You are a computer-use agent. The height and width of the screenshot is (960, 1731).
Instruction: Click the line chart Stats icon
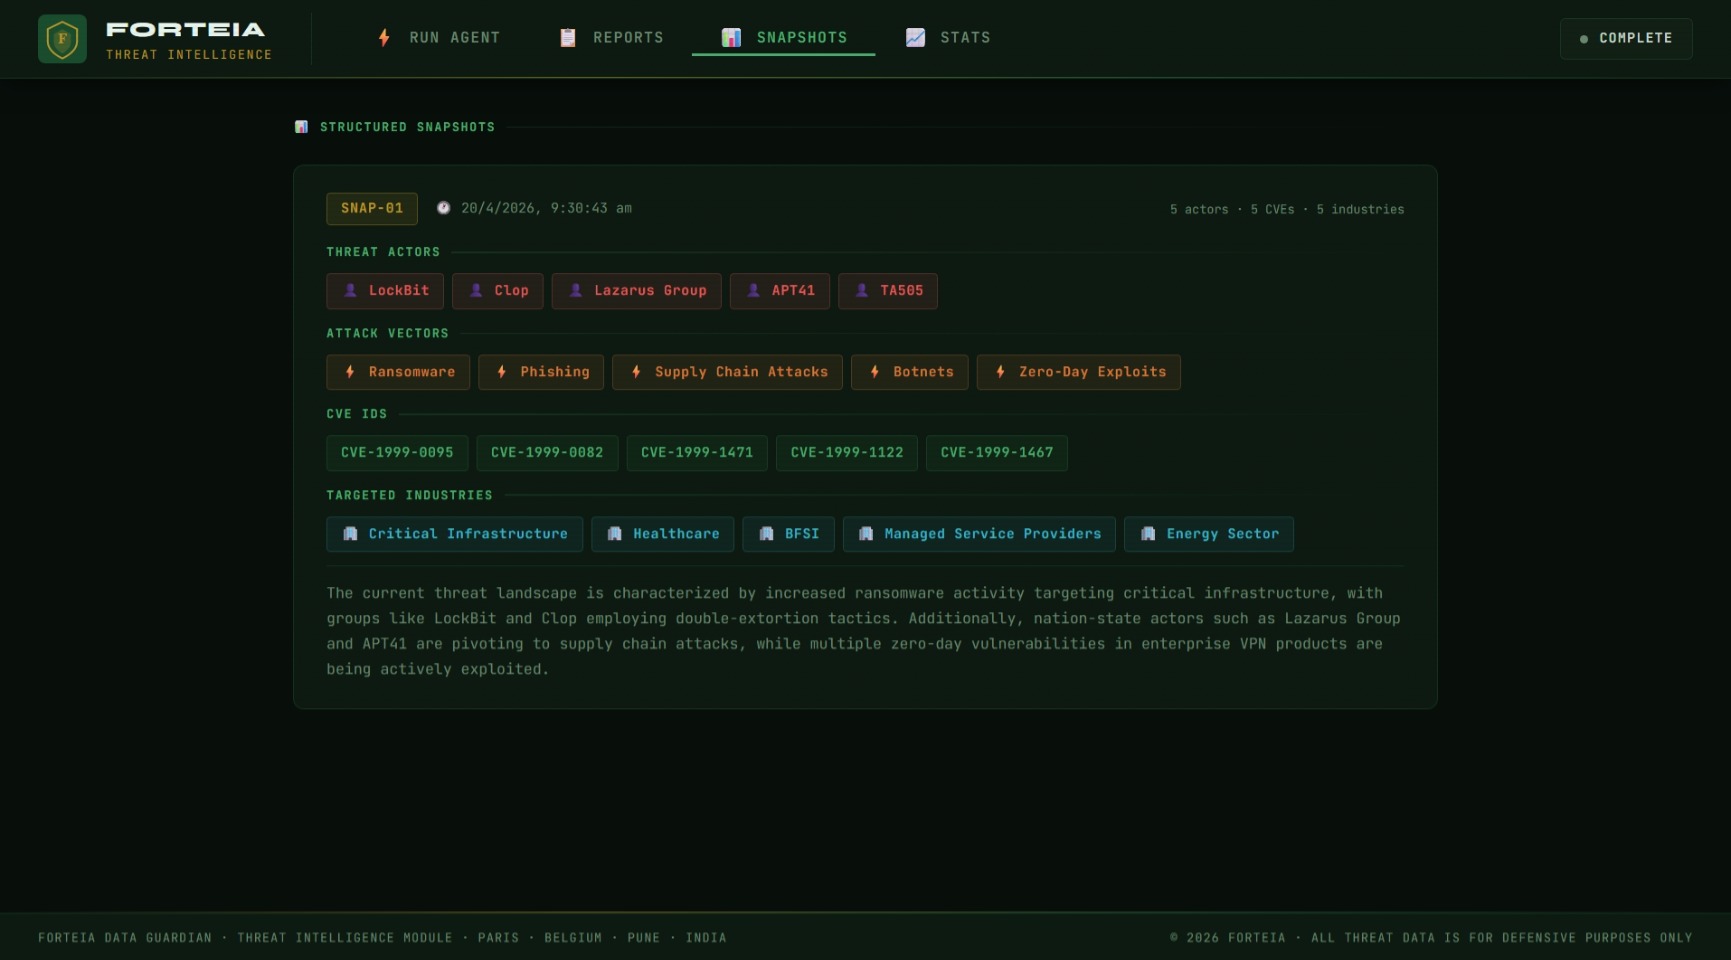[915, 38]
